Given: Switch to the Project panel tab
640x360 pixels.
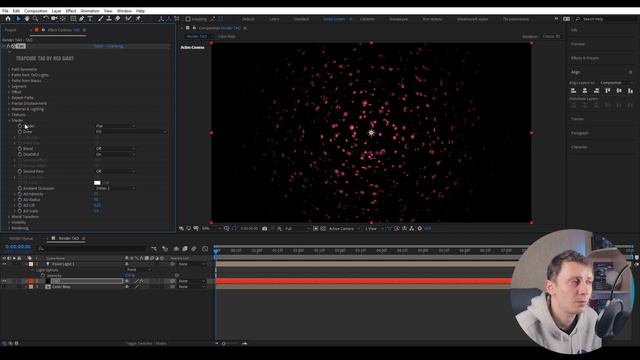Looking at the screenshot, I should click(11, 30).
